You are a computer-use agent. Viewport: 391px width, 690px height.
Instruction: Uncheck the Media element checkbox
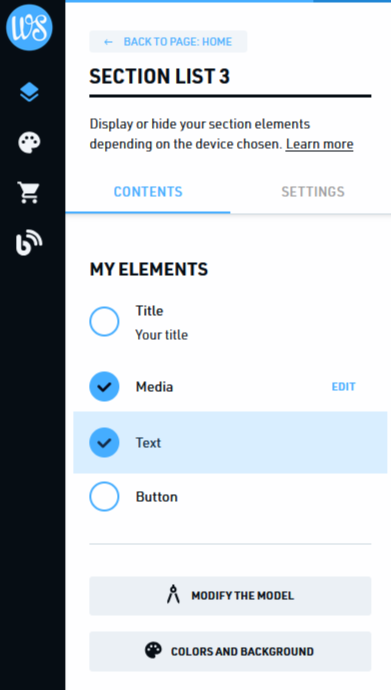click(104, 387)
